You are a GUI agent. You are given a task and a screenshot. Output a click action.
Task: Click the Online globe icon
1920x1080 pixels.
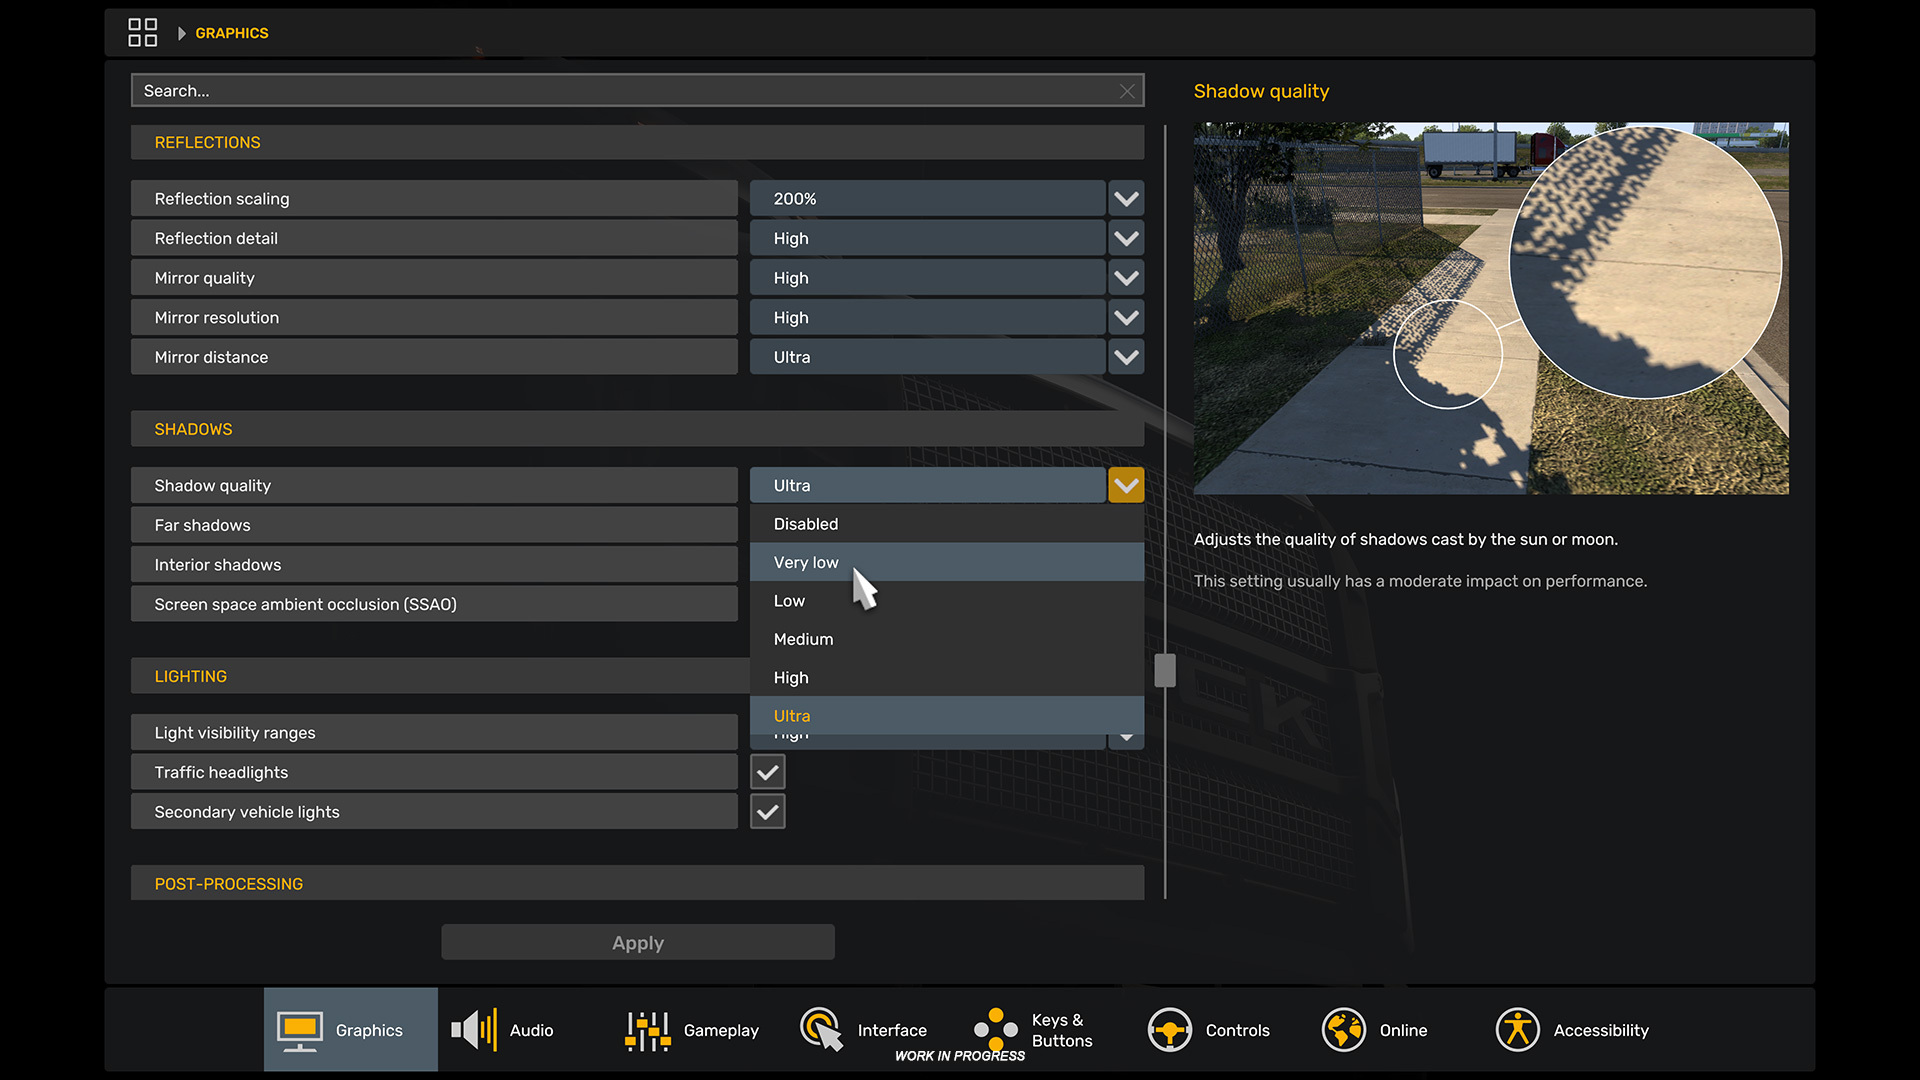pos(1343,1030)
